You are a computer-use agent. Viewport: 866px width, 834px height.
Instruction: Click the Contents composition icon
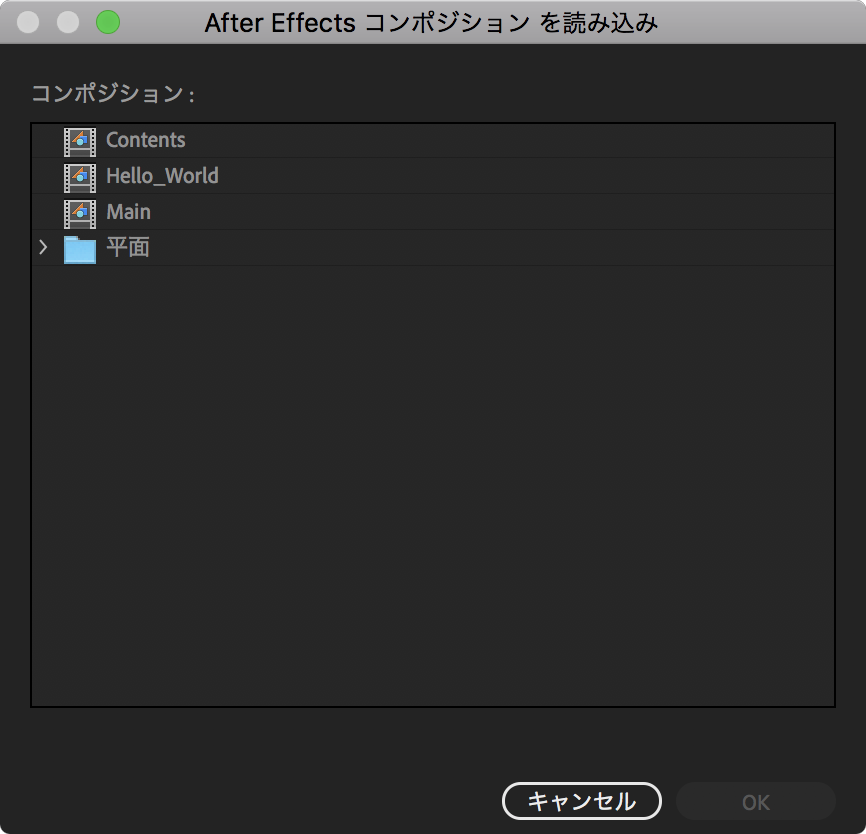(x=80, y=141)
